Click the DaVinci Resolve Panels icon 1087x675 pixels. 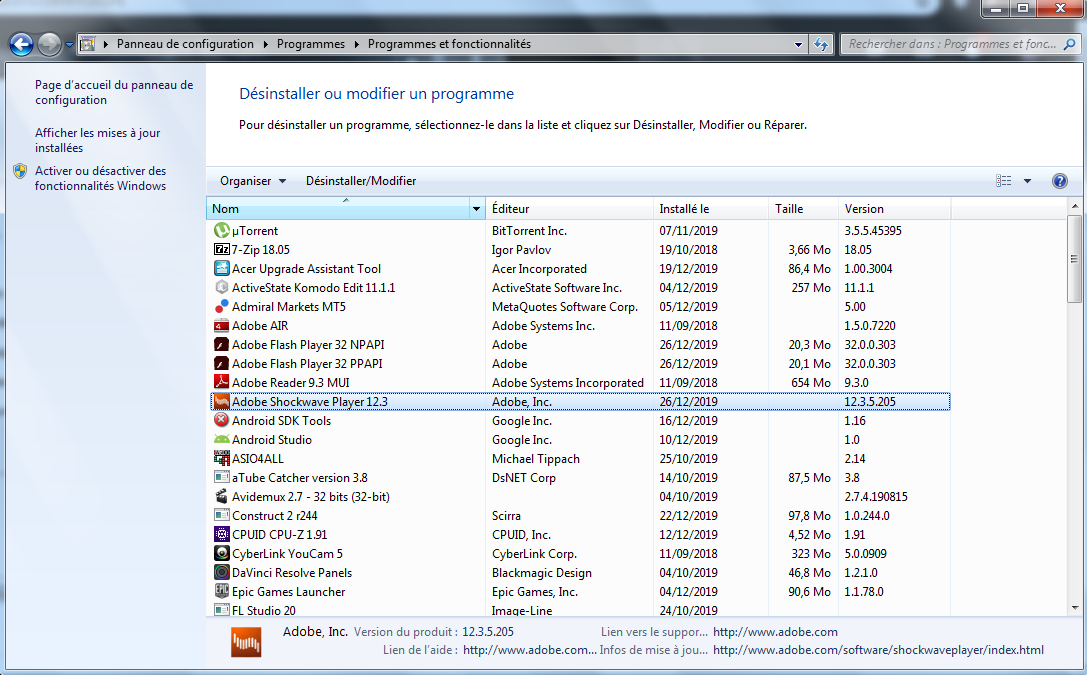(x=221, y=572)
